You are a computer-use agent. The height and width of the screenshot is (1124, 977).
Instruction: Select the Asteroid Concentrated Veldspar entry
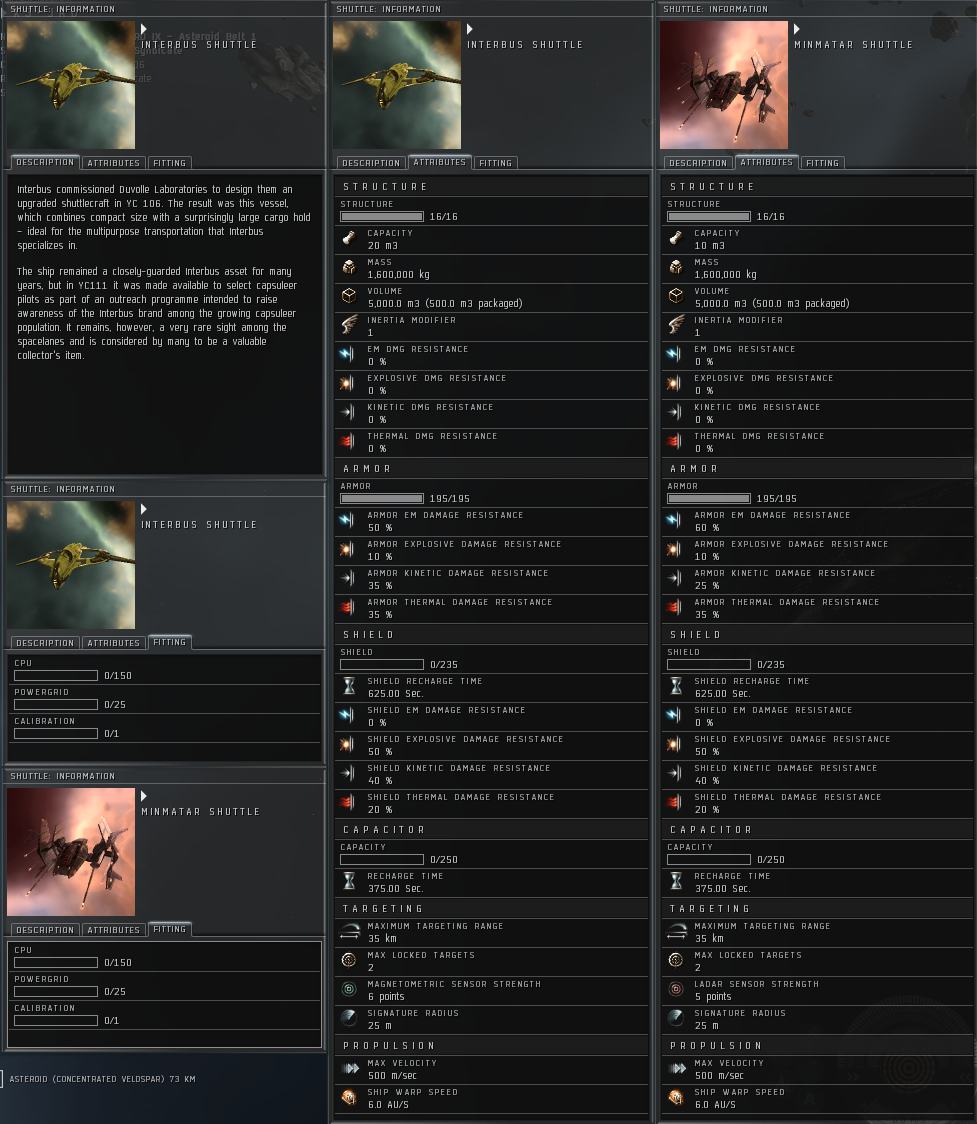click(x=102, y=1079)
